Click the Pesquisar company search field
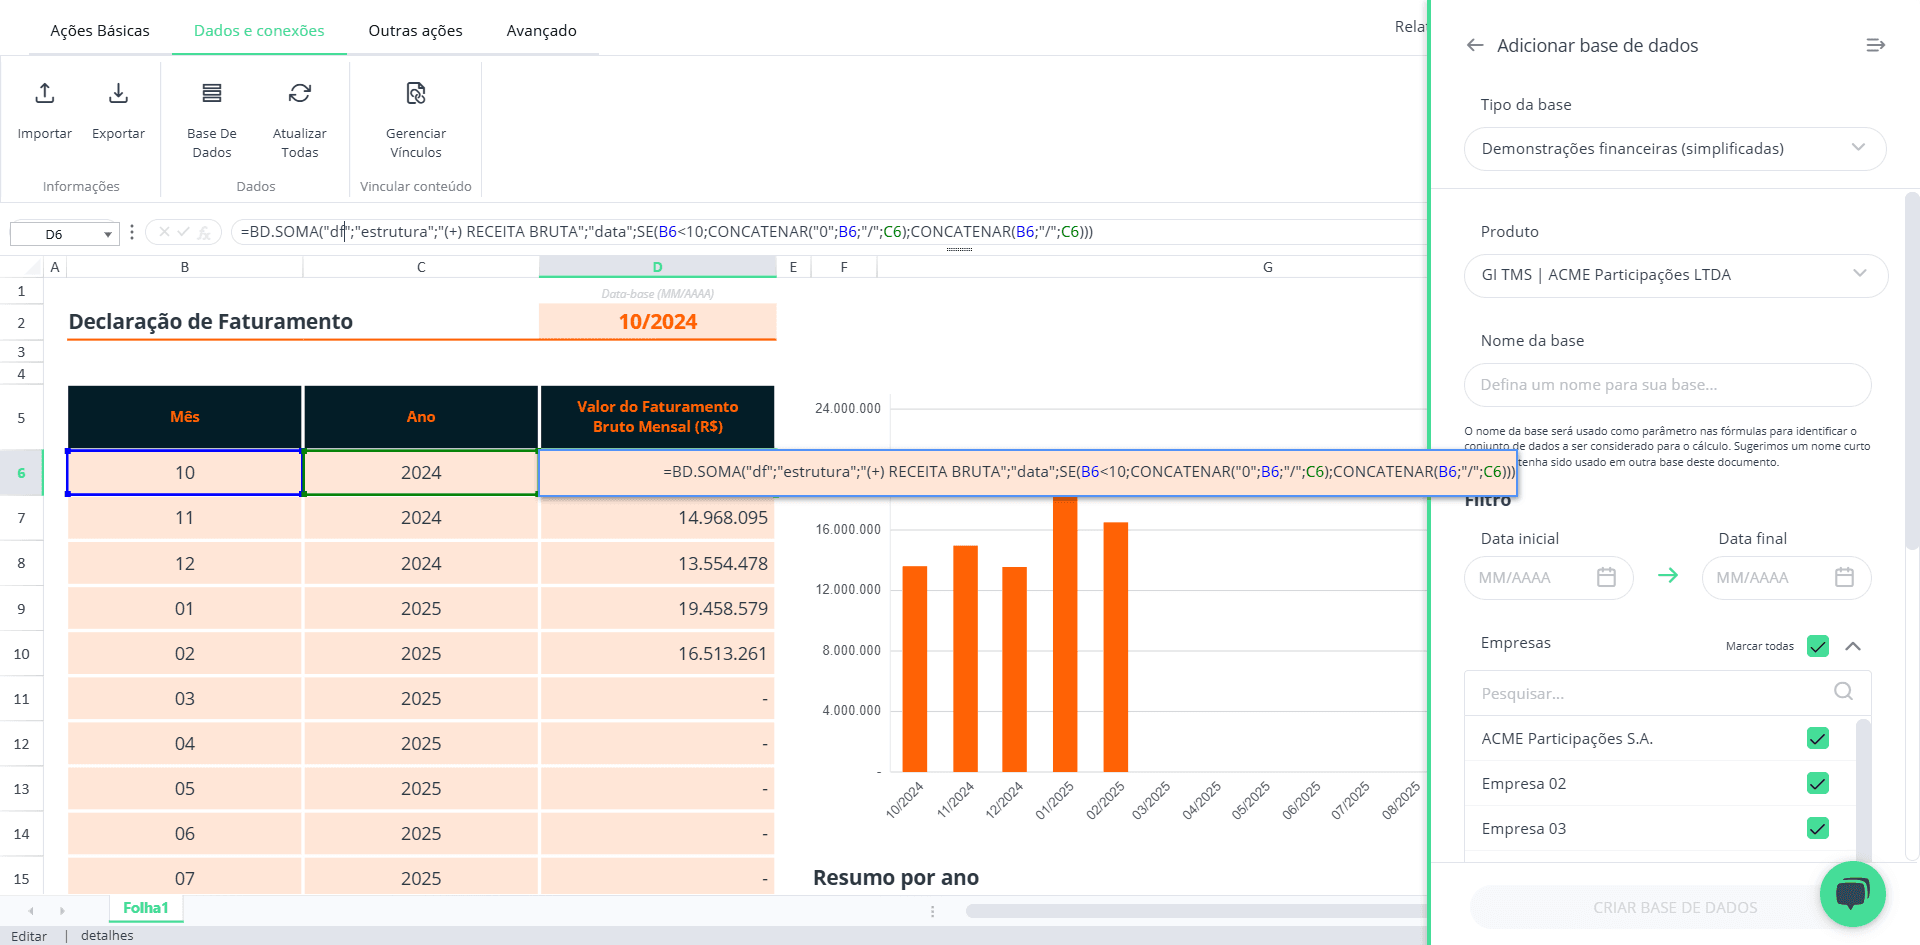 pos(1667,693)
